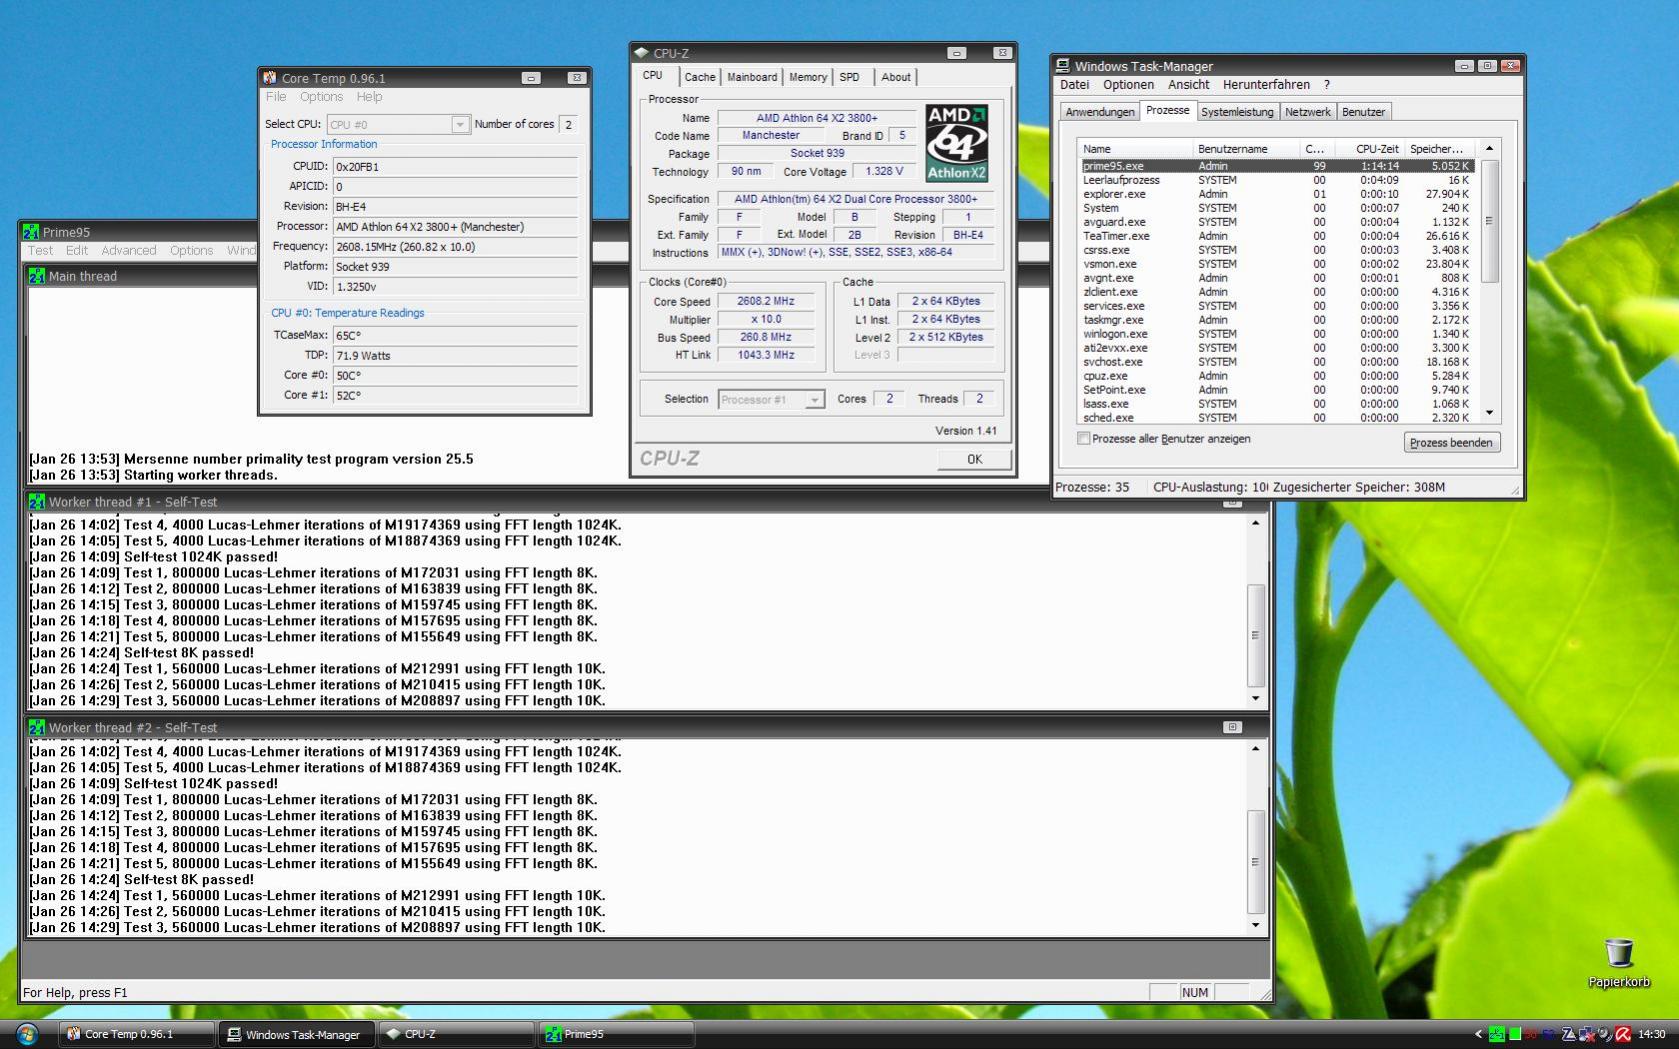Enable 'Prozesse aller Benutzer anzeigen' checkbox
The image size is (1679, 1049).
pyautogui.click(x=1083, y=439)
